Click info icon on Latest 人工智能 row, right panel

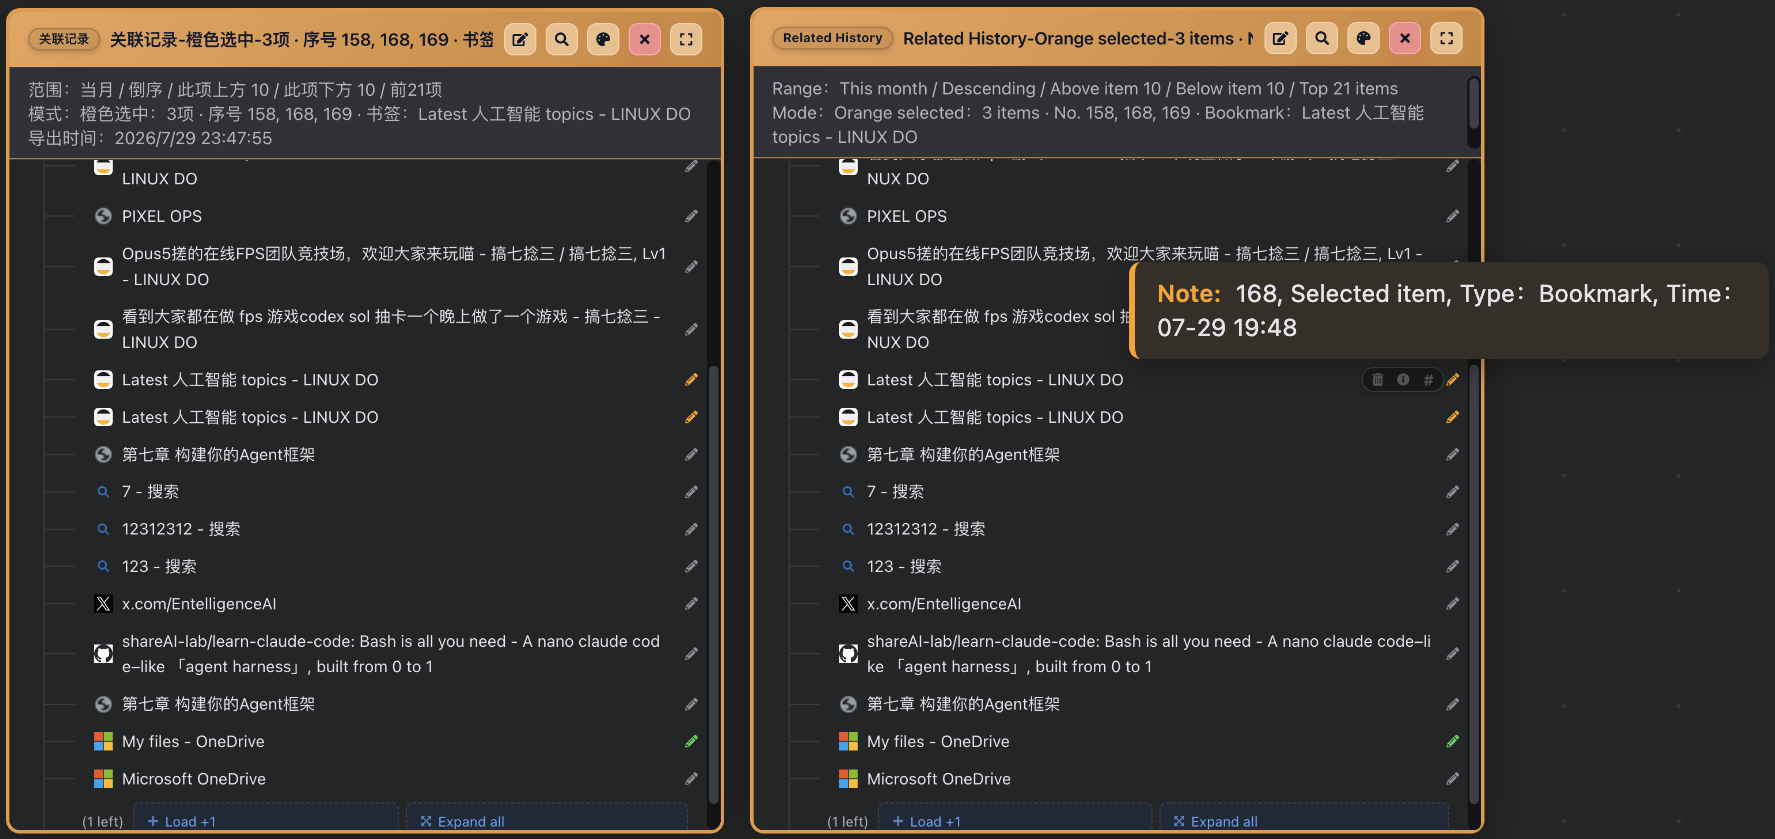(x=1403, y=380)
